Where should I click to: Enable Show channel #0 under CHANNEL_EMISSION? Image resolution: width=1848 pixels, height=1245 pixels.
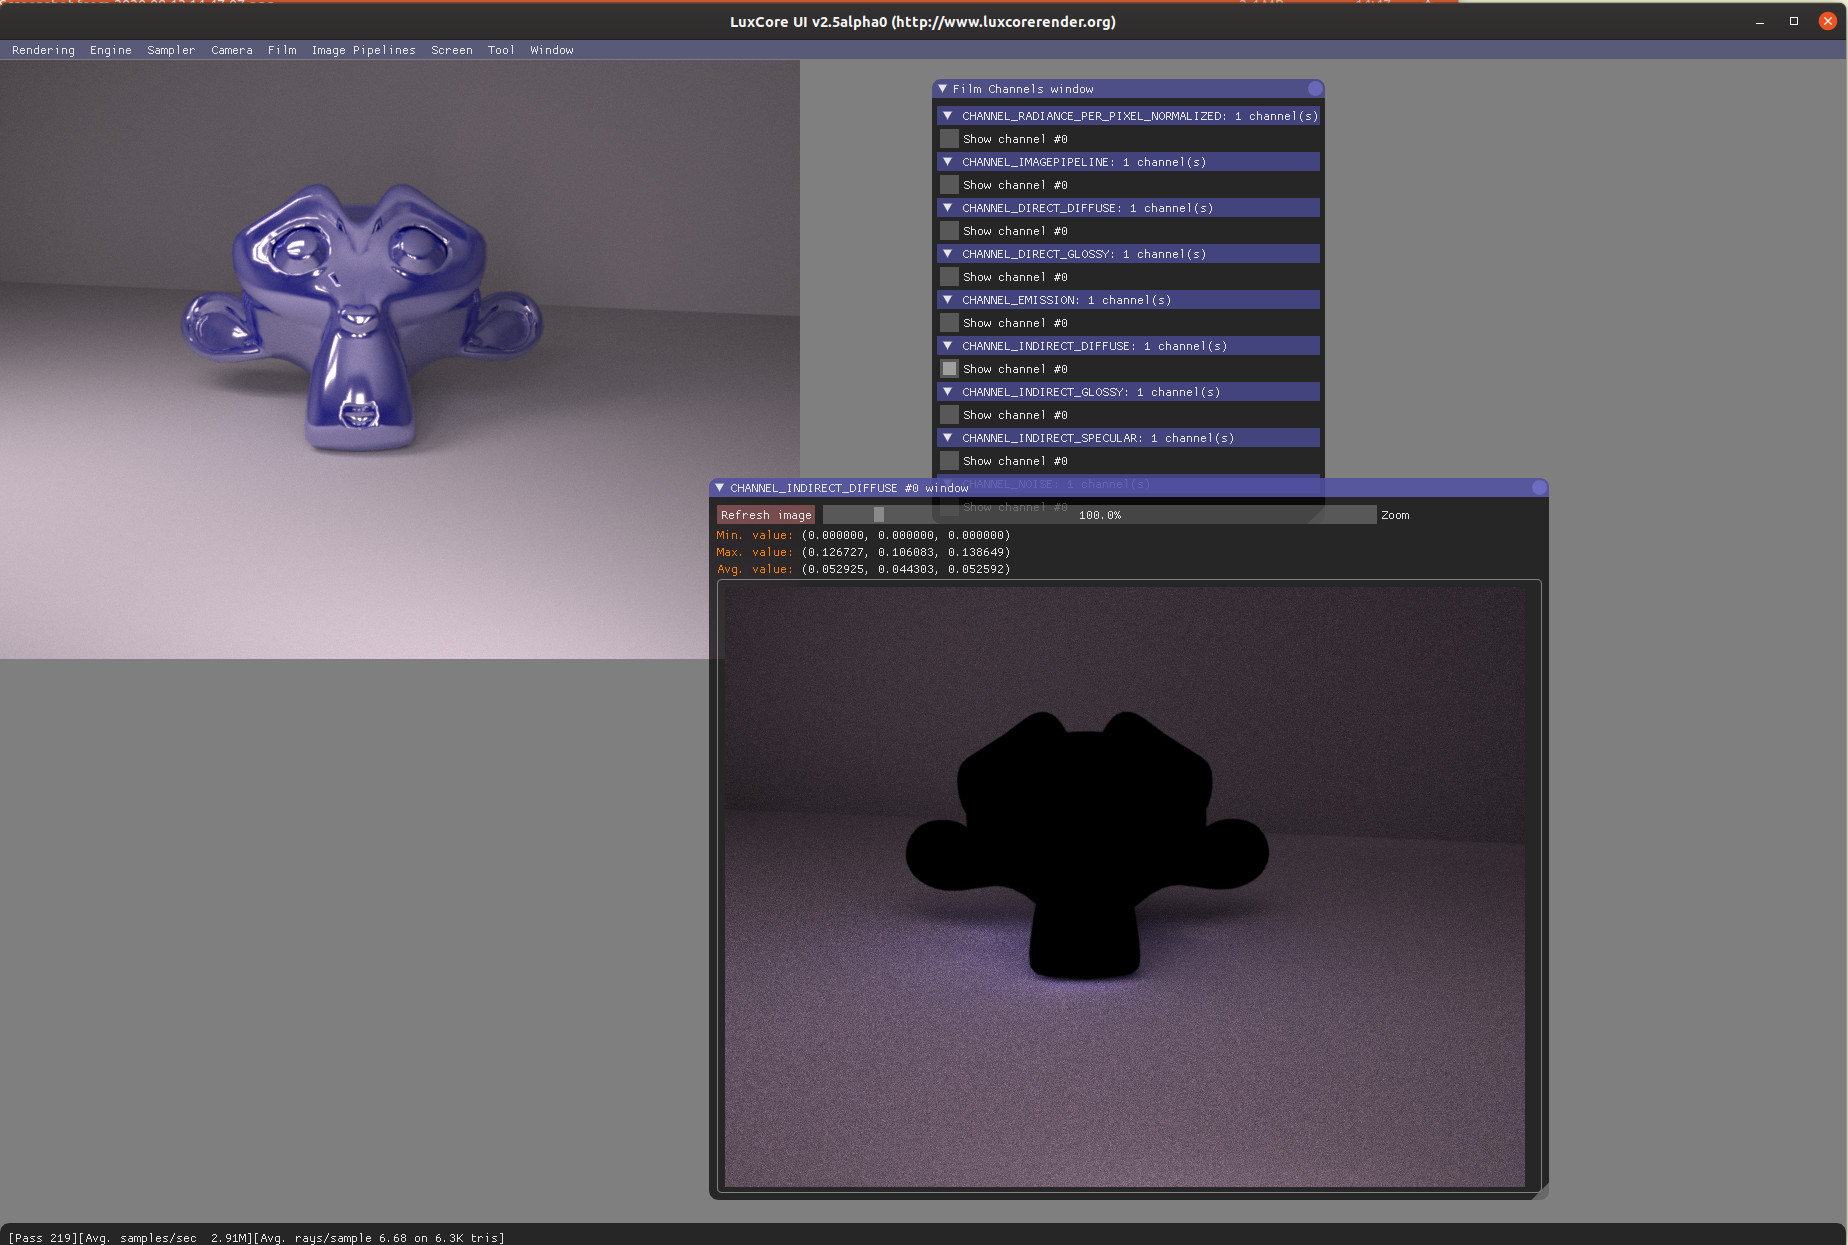click(x=950, y=323)
